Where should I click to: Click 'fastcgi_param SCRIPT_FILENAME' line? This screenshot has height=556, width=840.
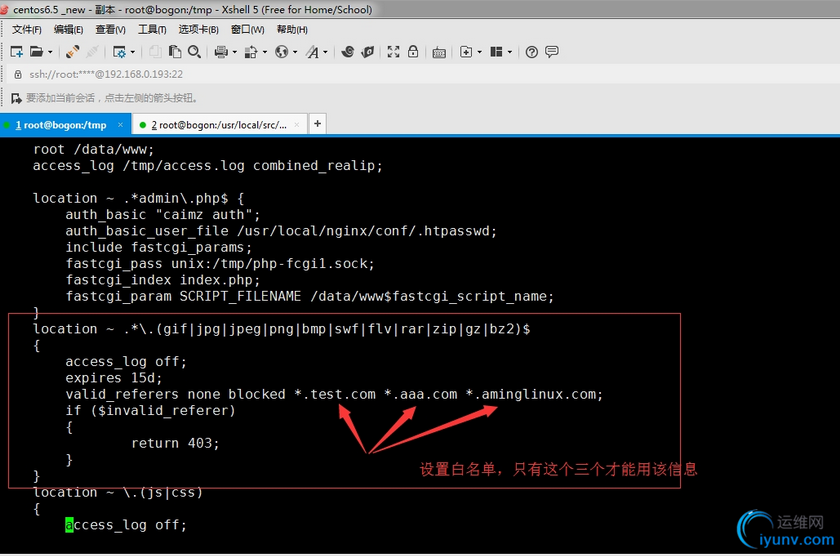[x=310, y=296]
